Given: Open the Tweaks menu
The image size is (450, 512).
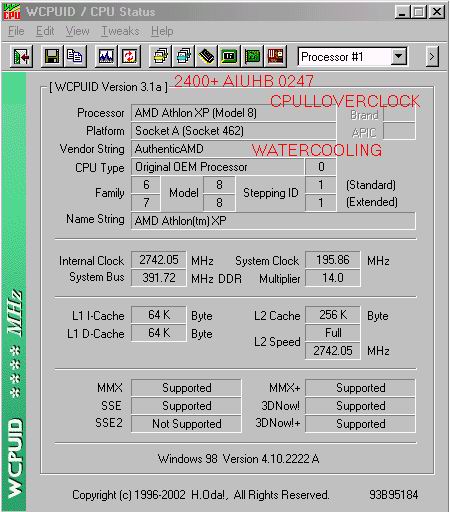Looking at the screenshot, I should click(x=120, y=31).
